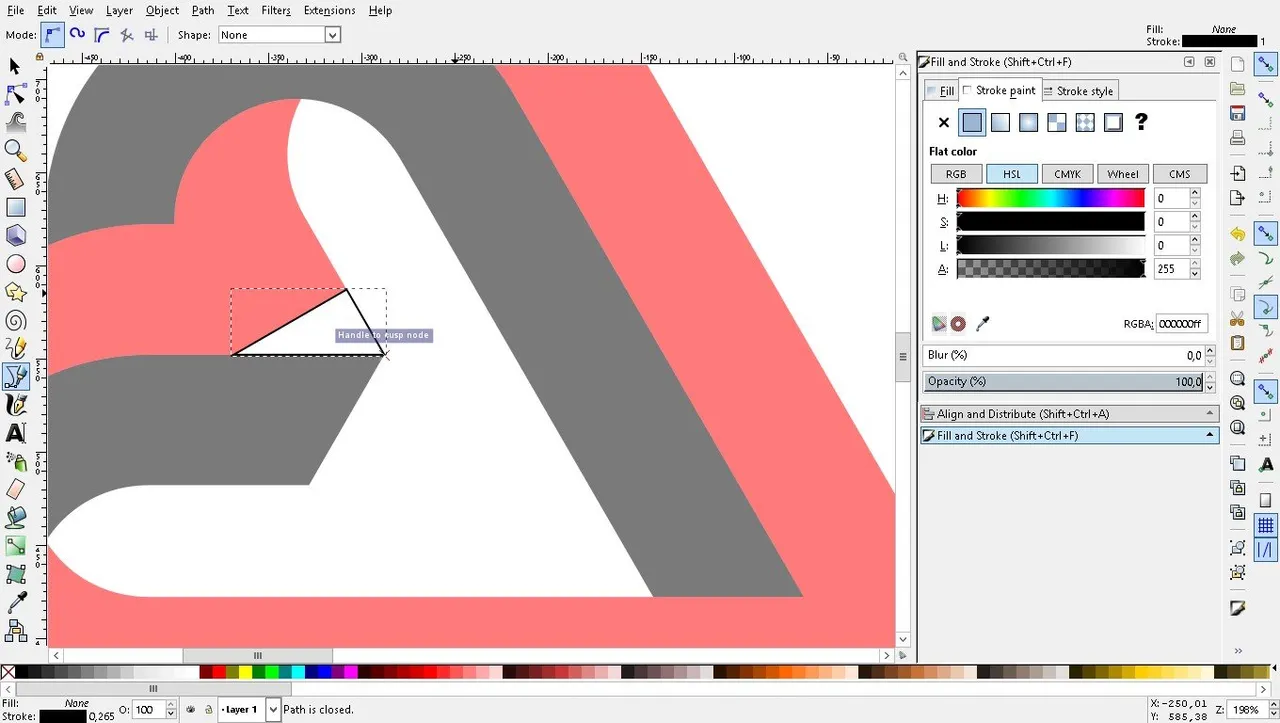The width and height of the screenshot is (1280, 723).
Task: Switch color mode to RGB
Action: (956, 174)
